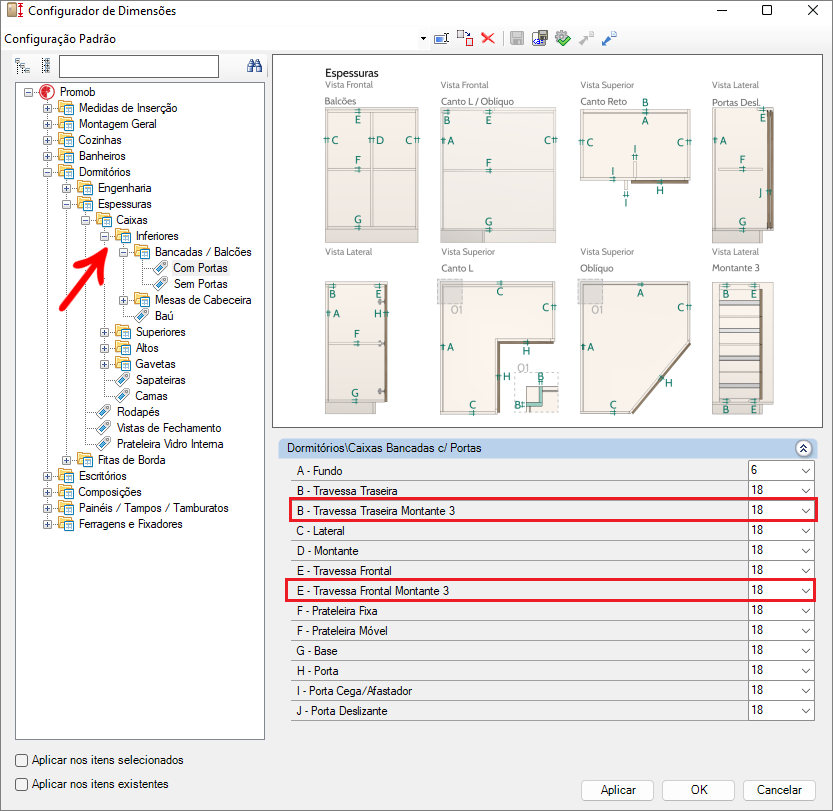Image resolution: width=833 pixels, height=811 pixels.
Task: Click the rename configuration icon
Action: pos(441,38)
